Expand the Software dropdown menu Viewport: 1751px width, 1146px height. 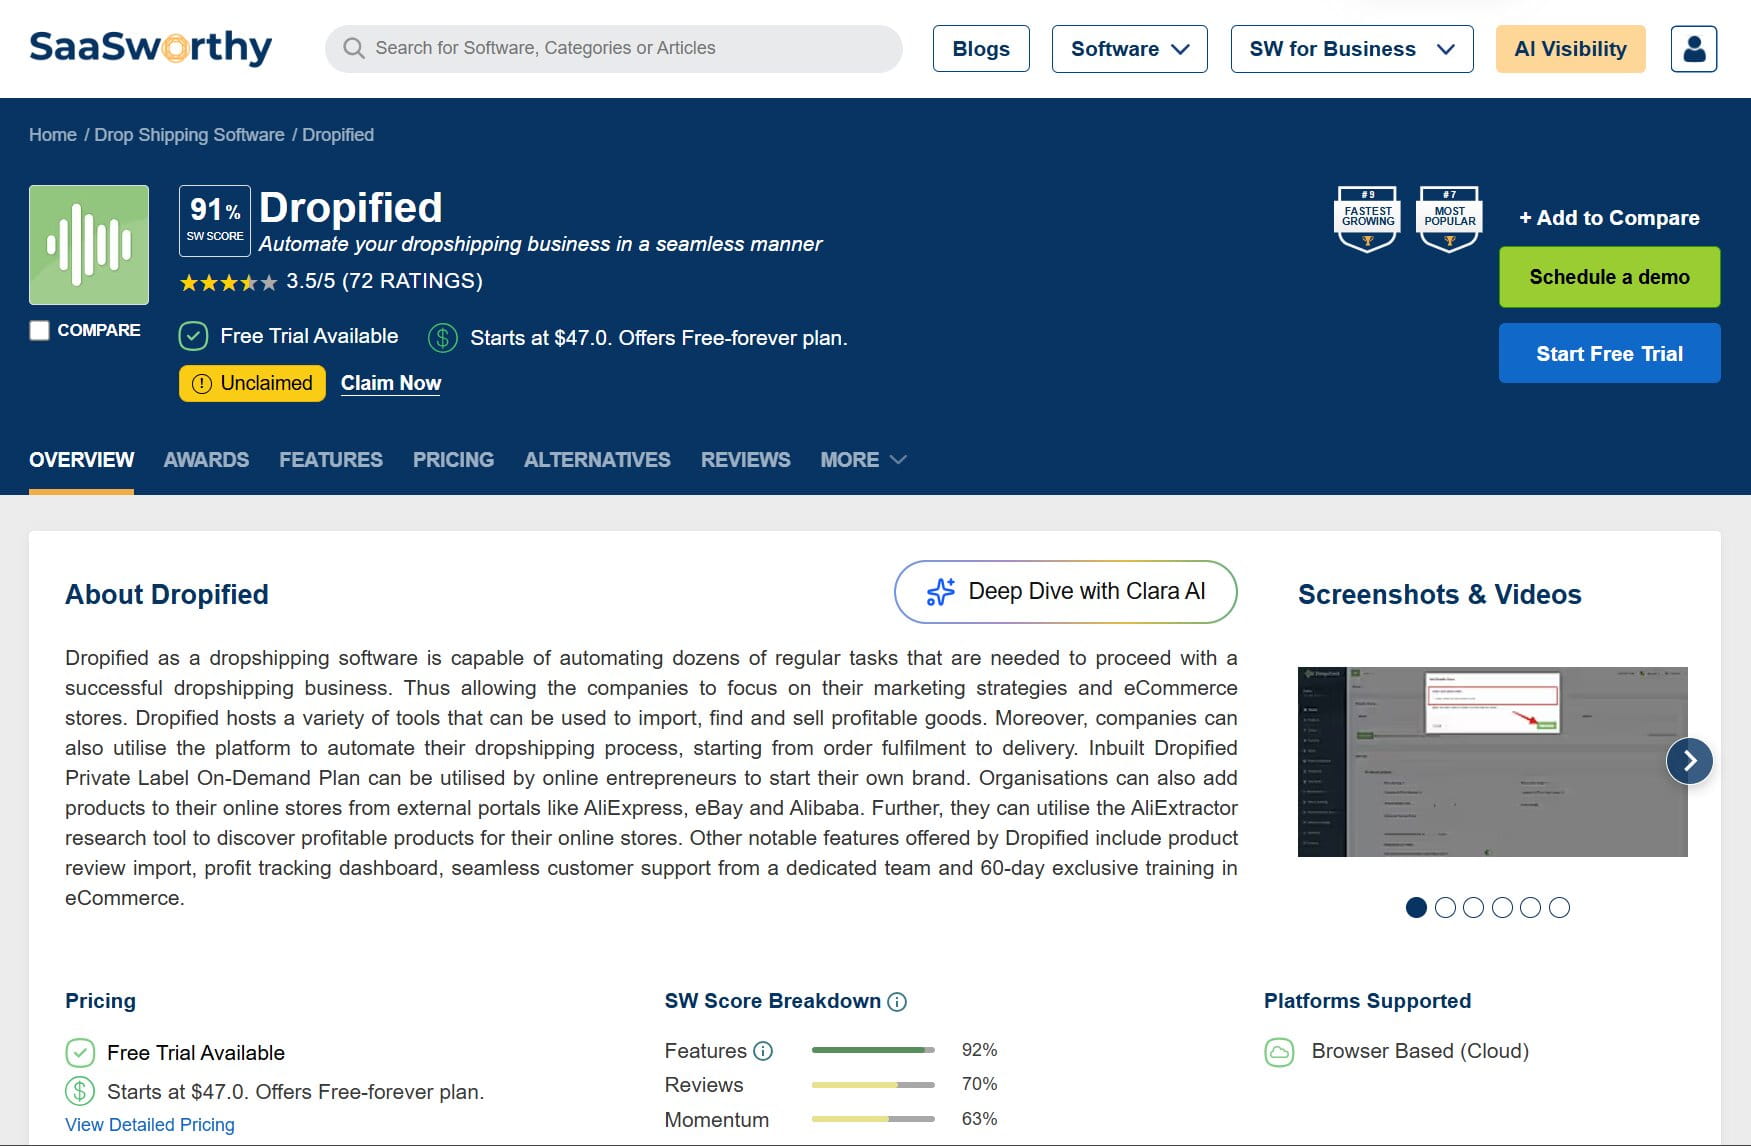tap(1129, 49)
